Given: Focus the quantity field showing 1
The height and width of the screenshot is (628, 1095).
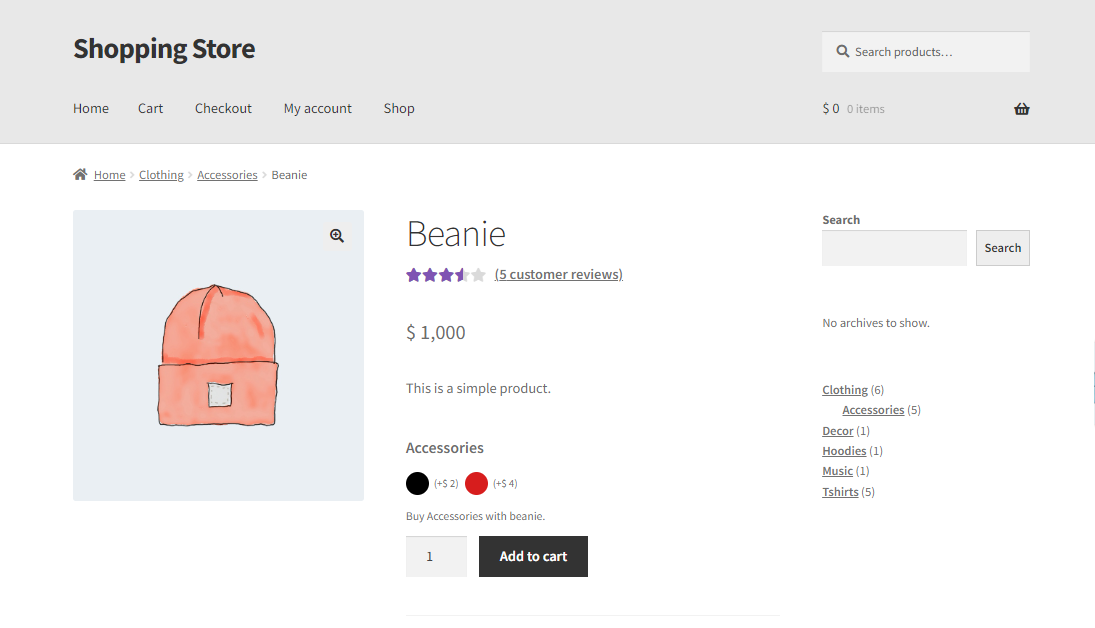Looking at the screenshot, I should [436, 556].
